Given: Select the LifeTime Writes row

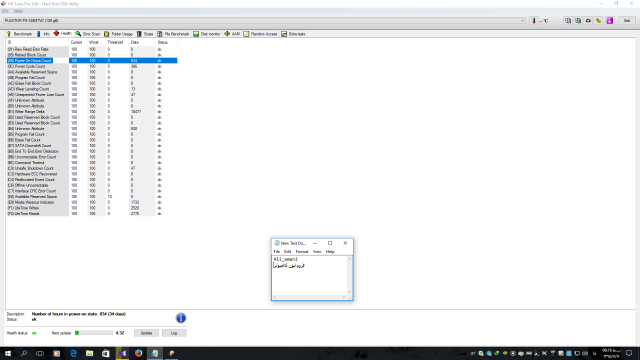Looking at the screenshot, I should [x=92, y=208].
